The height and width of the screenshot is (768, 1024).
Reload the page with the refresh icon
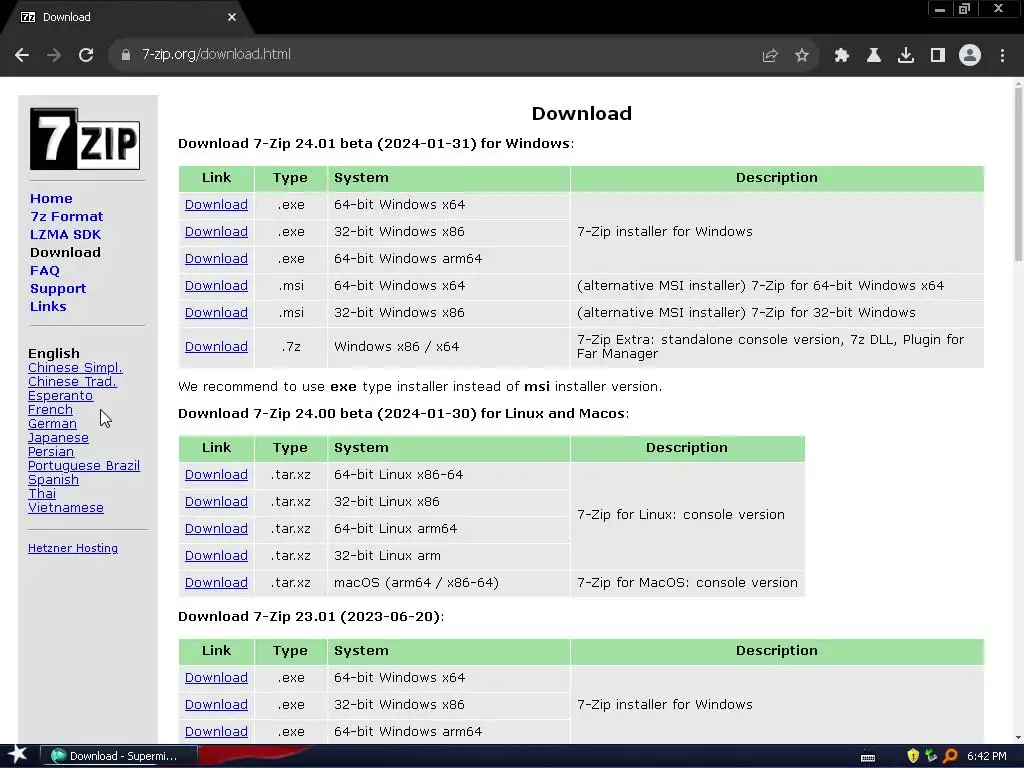(x=86, y=55)
